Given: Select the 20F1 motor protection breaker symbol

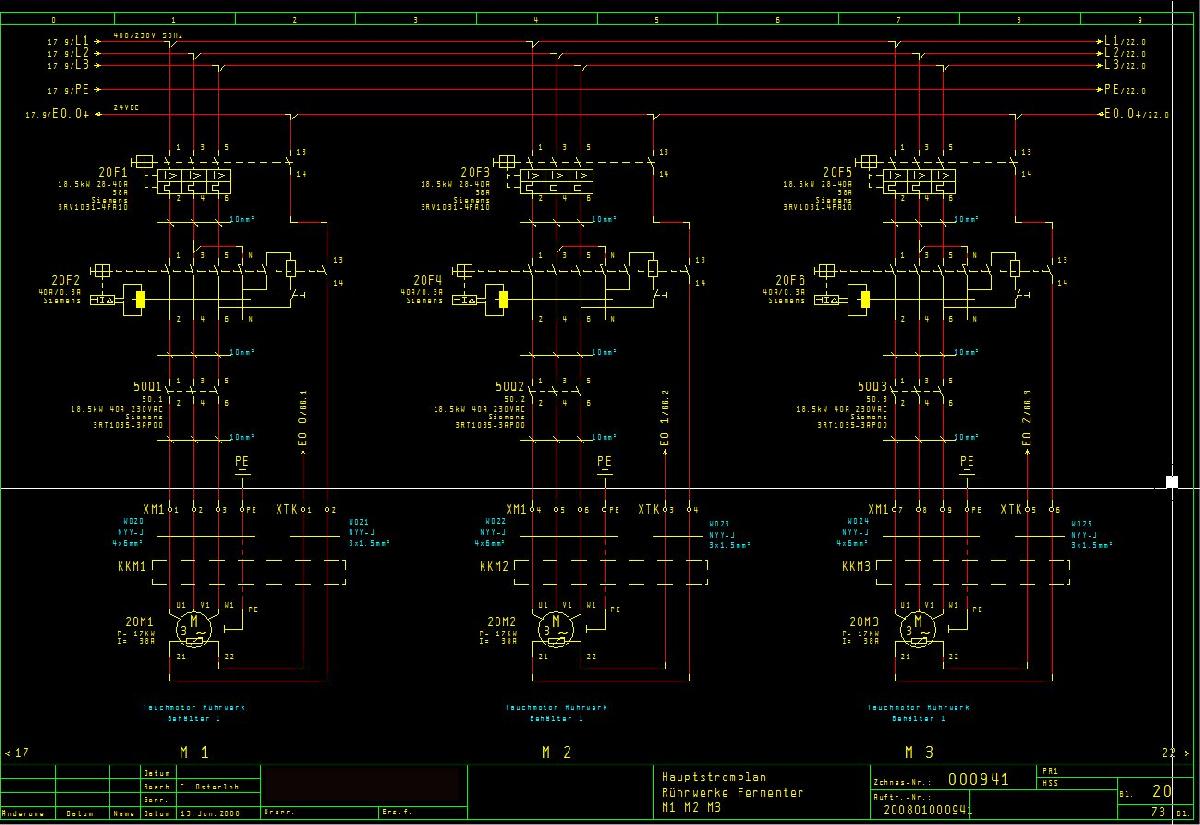Looking at the screenshot, I should coord(193,180).
